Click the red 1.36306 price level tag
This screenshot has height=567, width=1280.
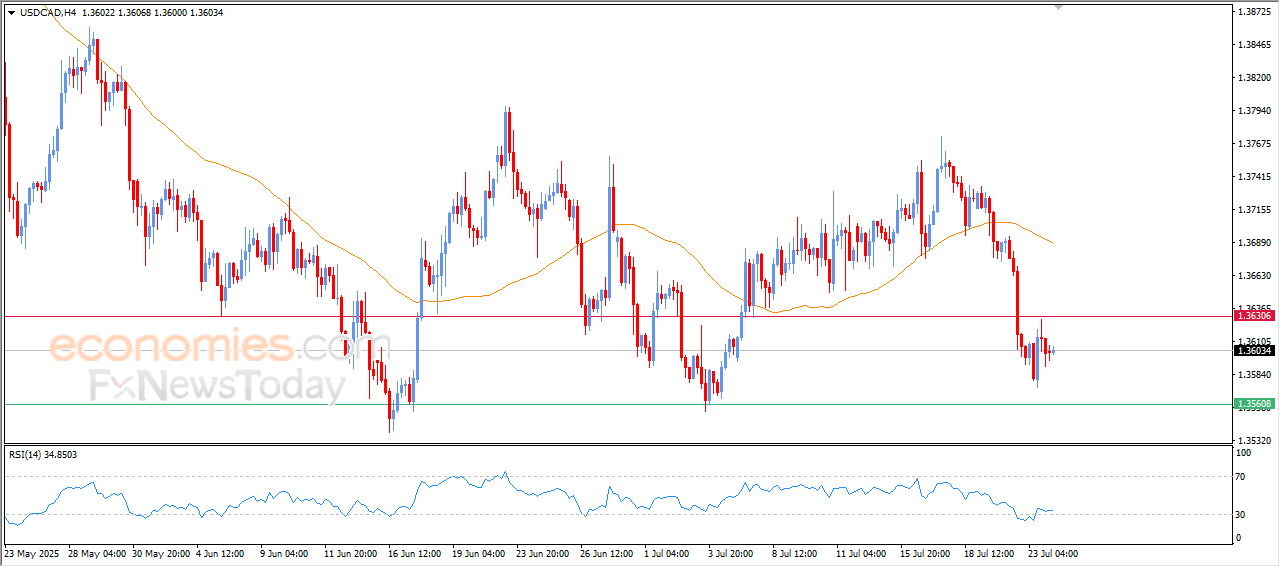tap(1255, 316)
